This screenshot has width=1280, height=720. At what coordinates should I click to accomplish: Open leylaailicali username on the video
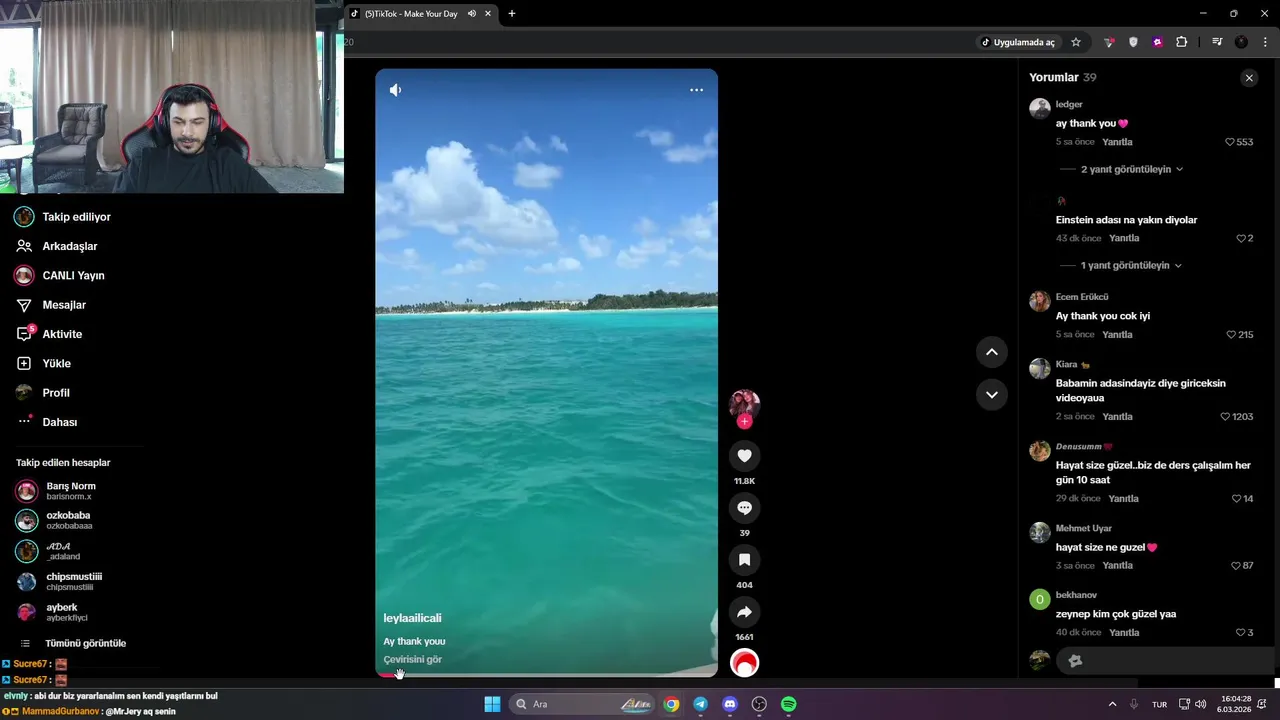(x=412, y=618)
